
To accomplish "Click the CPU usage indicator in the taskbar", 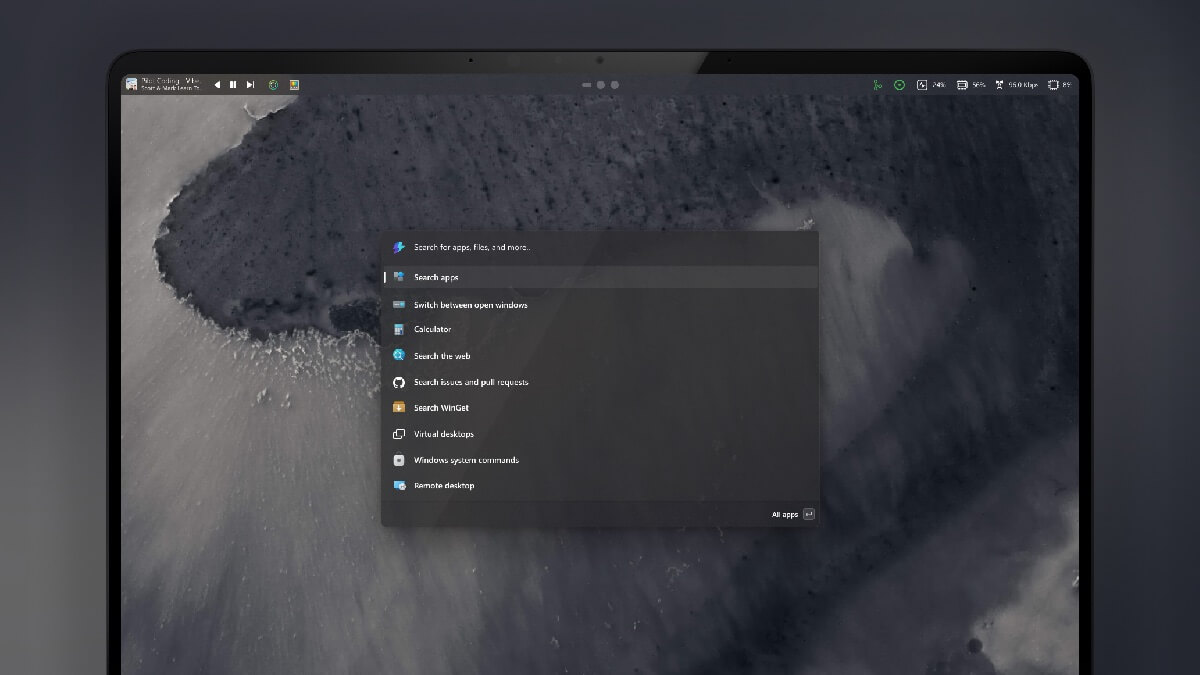I will (x=924, y=84).
